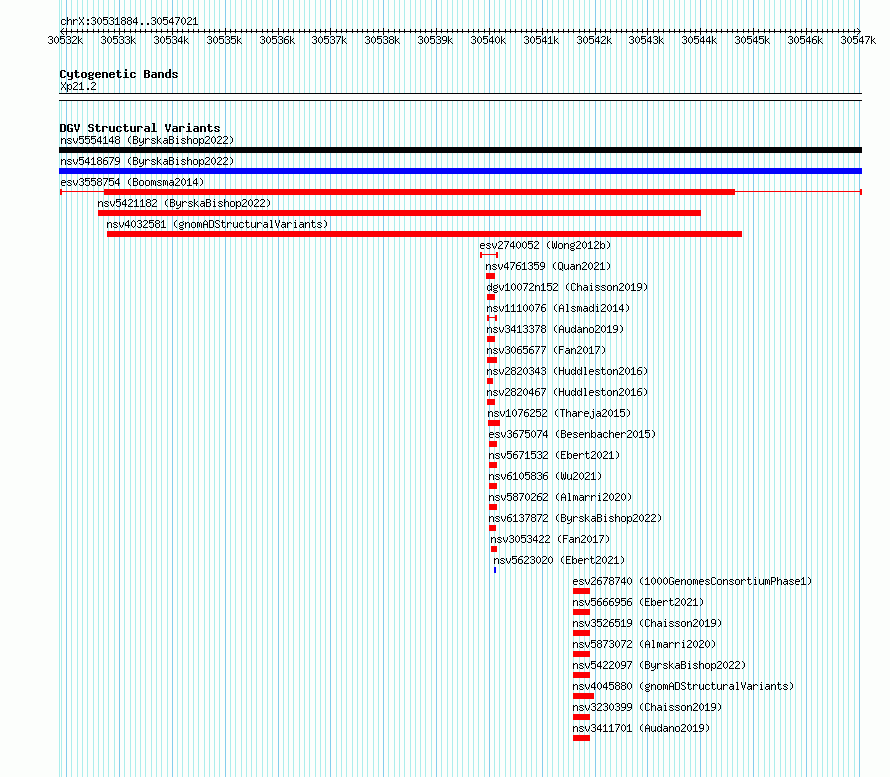The image size is (890, 777).
Task: Select nsv5671532 (Ebert2021) label
Action: coord(555,455)
